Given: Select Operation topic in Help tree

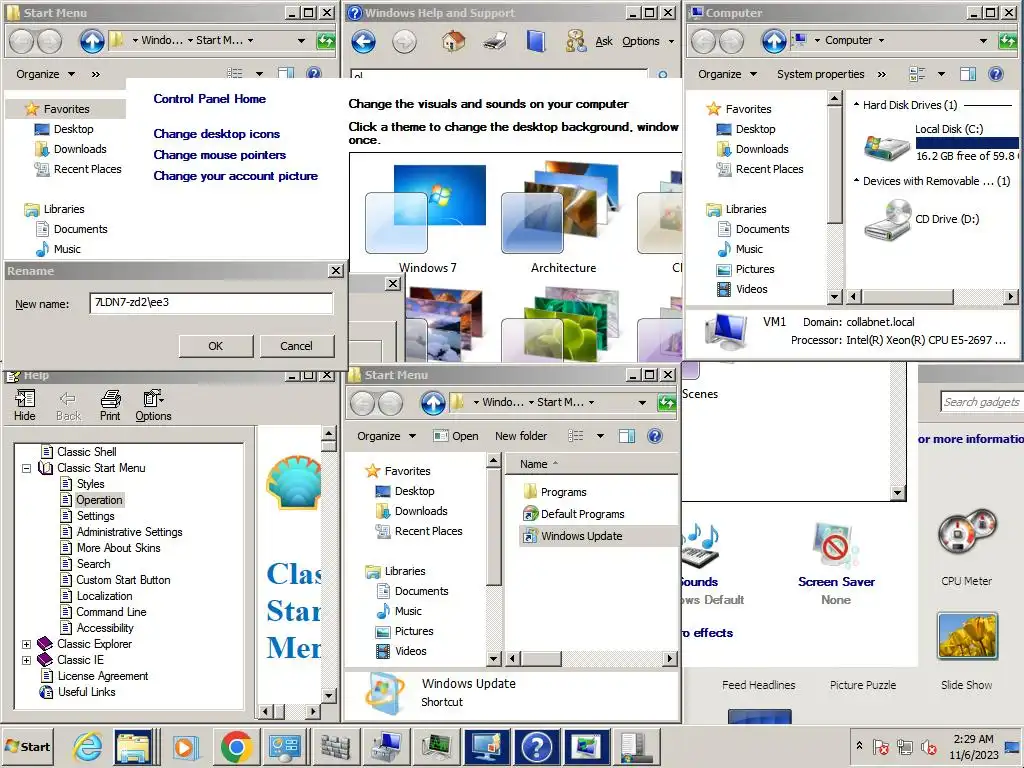Looking at the screenshot, I should pyautogui.click(x=99, y=500).
